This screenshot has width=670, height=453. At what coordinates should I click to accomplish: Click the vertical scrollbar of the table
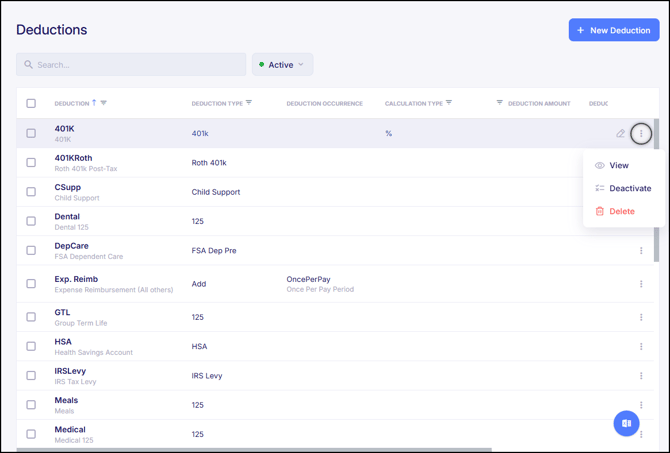tap(656, 200)
